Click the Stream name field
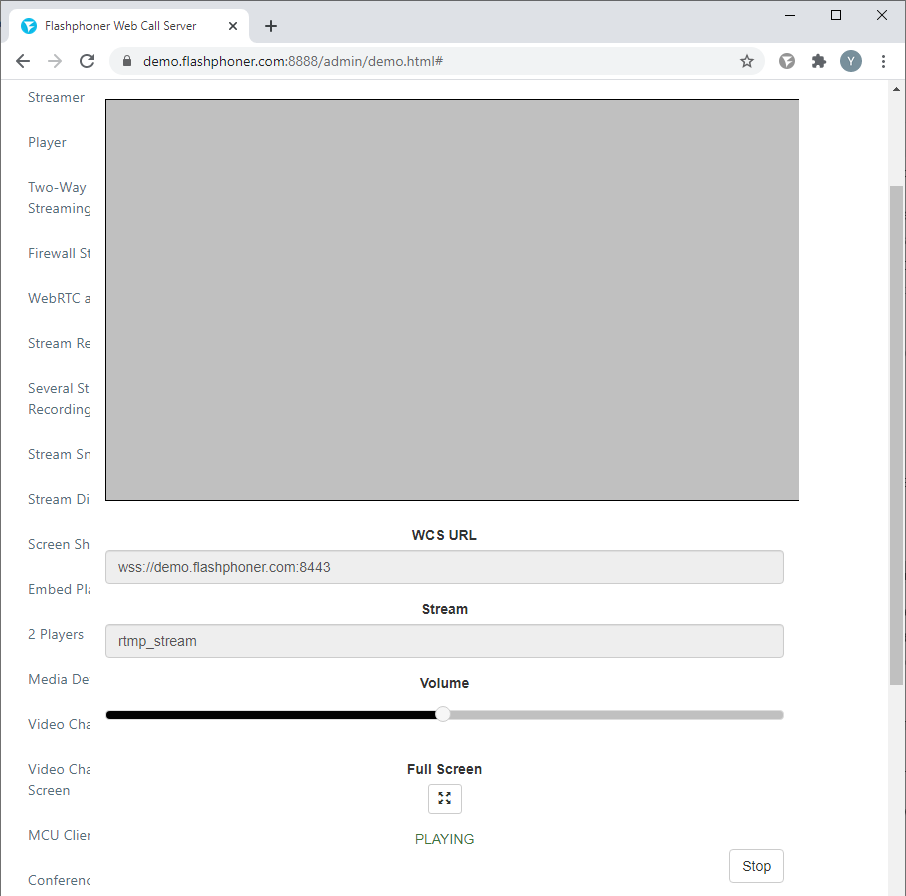The height and width of the screenshot is (896, 906). coord(444,641)
